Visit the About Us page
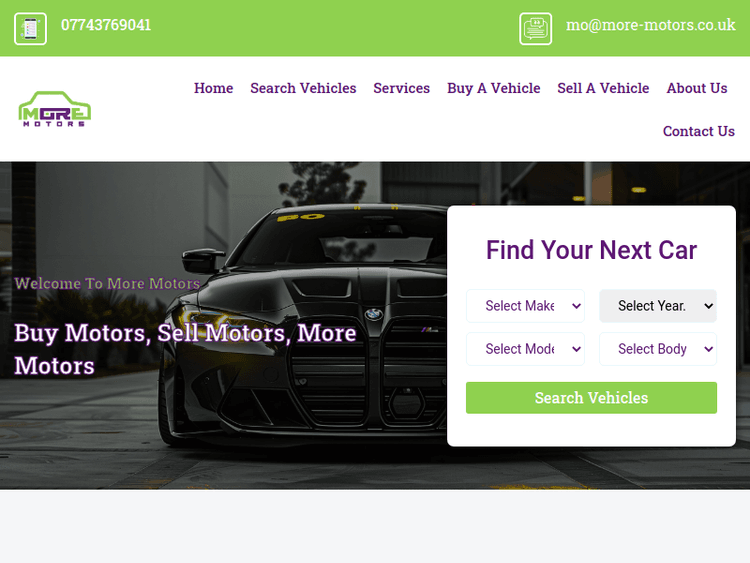The height and width of the screenshot is (563, 750). coord(697,88)
